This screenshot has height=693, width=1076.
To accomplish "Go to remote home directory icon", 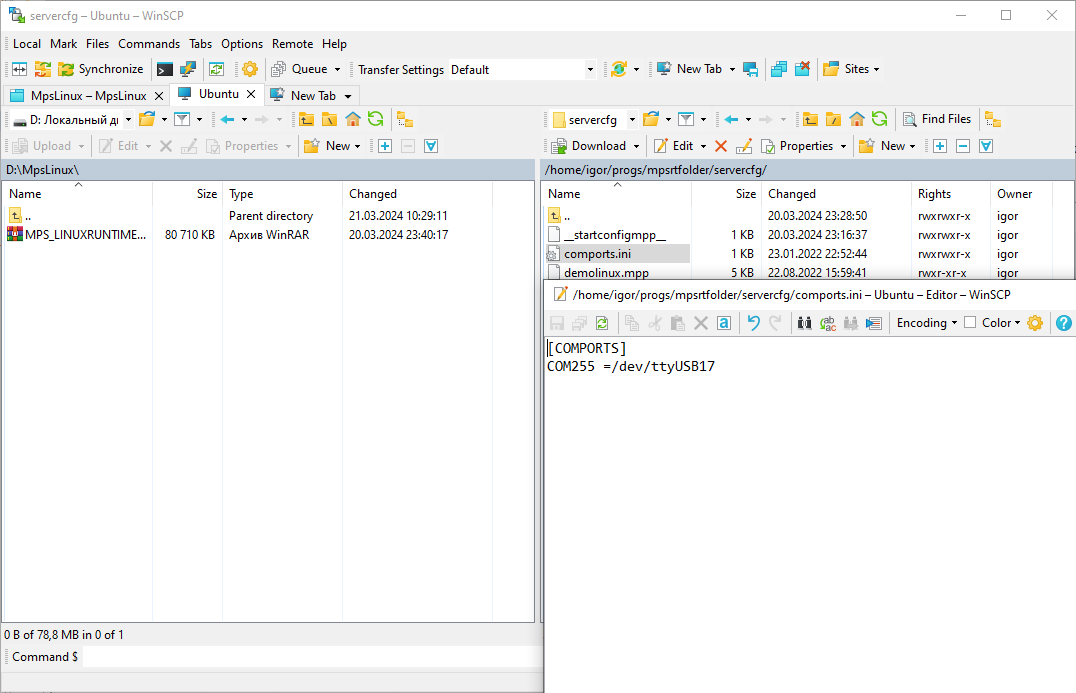I will point(856,120).
